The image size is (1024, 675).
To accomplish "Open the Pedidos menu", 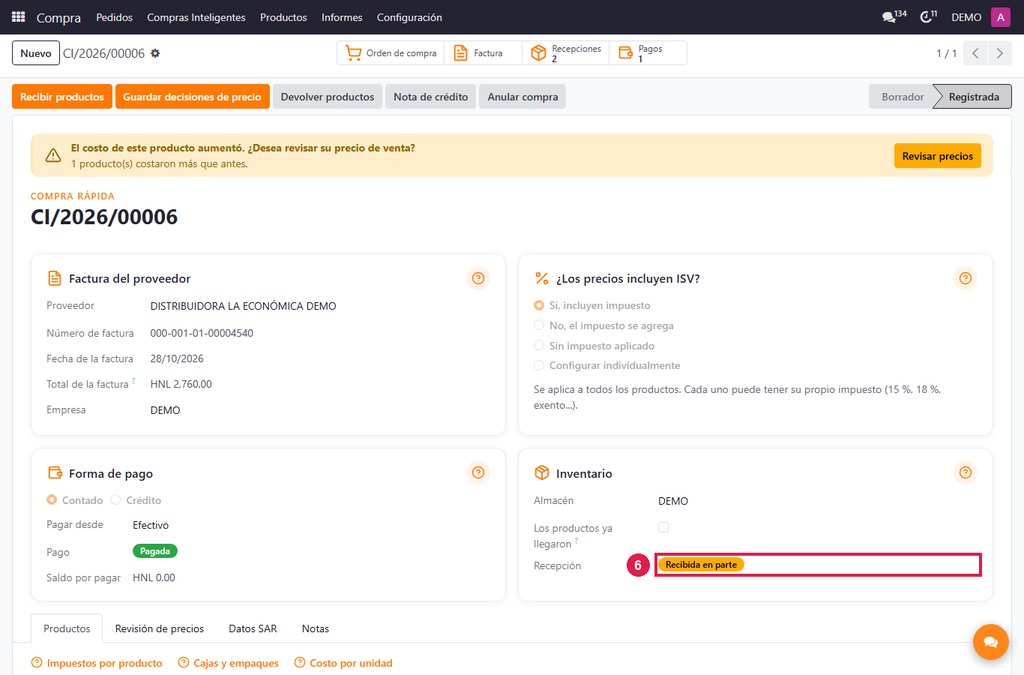I will coord(114,18).
